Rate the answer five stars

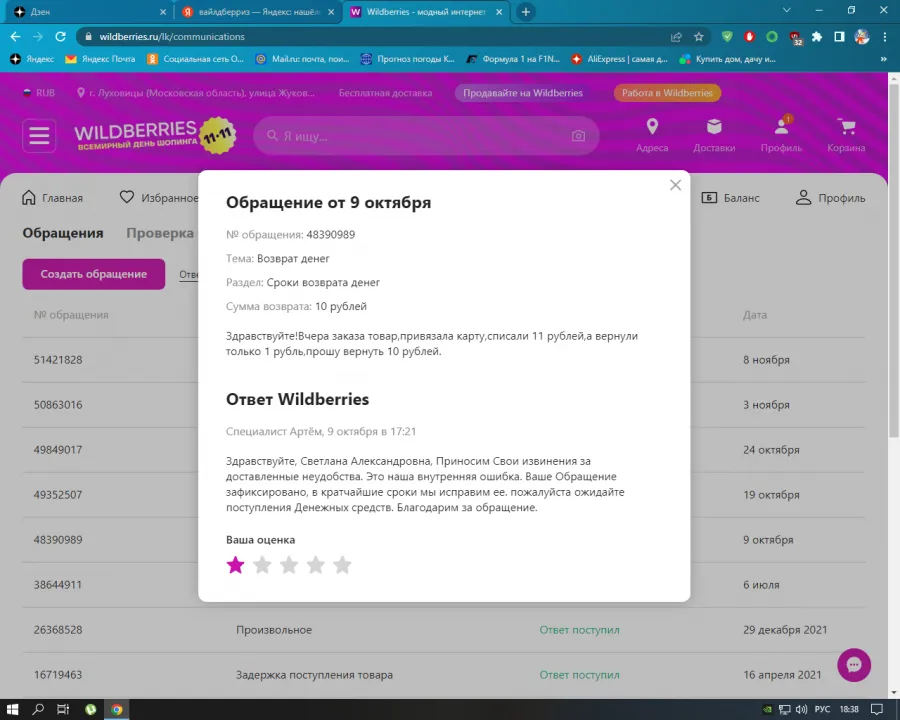(x=342, y=565)
